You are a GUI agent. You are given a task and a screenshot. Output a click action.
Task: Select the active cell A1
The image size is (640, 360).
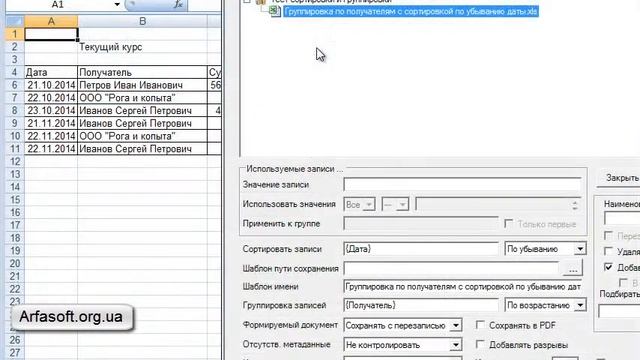click(51, 34)
